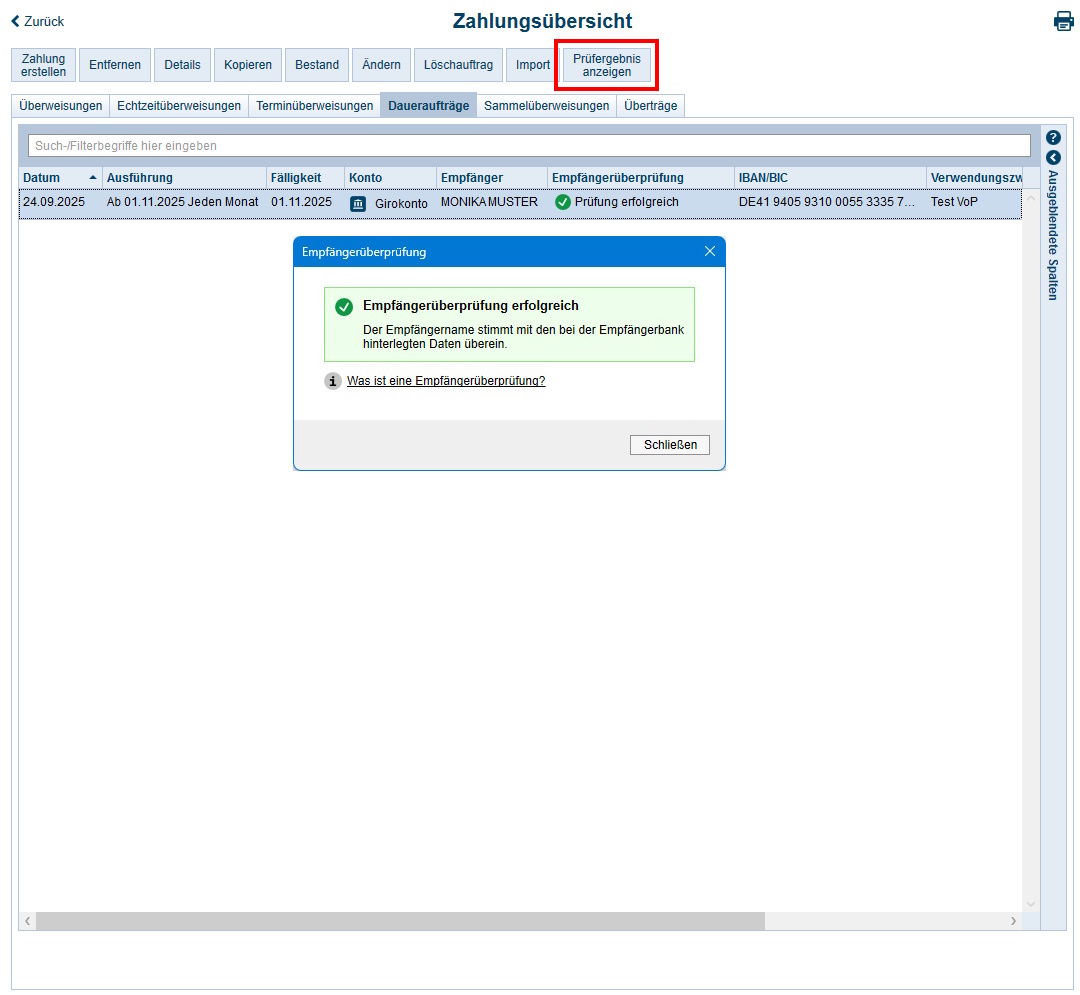Click the Zahlung erstellen button
The width and height of the screenshot is (1080, 995).
coord(43,65)
